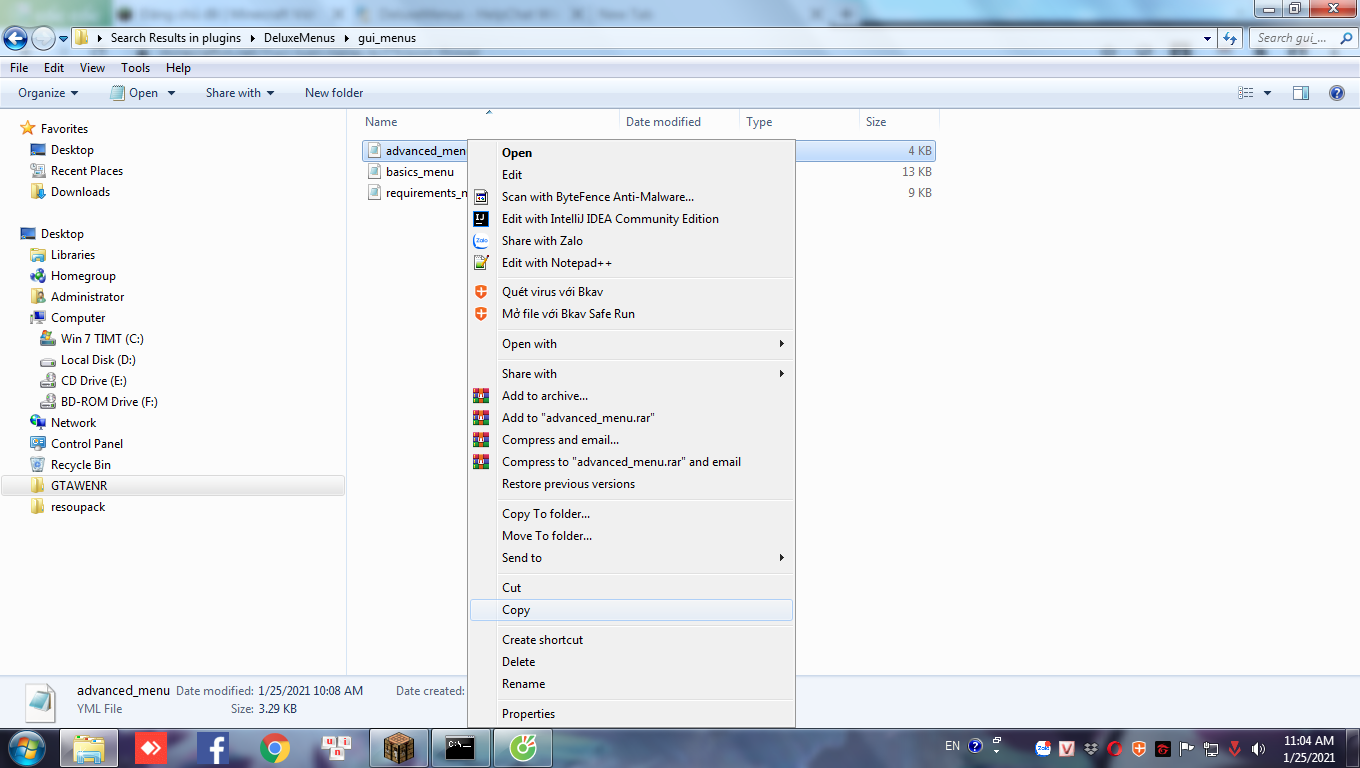Select Add to archive... WinRAR entry
This screenshot has width=1360, height=768.
631,396
